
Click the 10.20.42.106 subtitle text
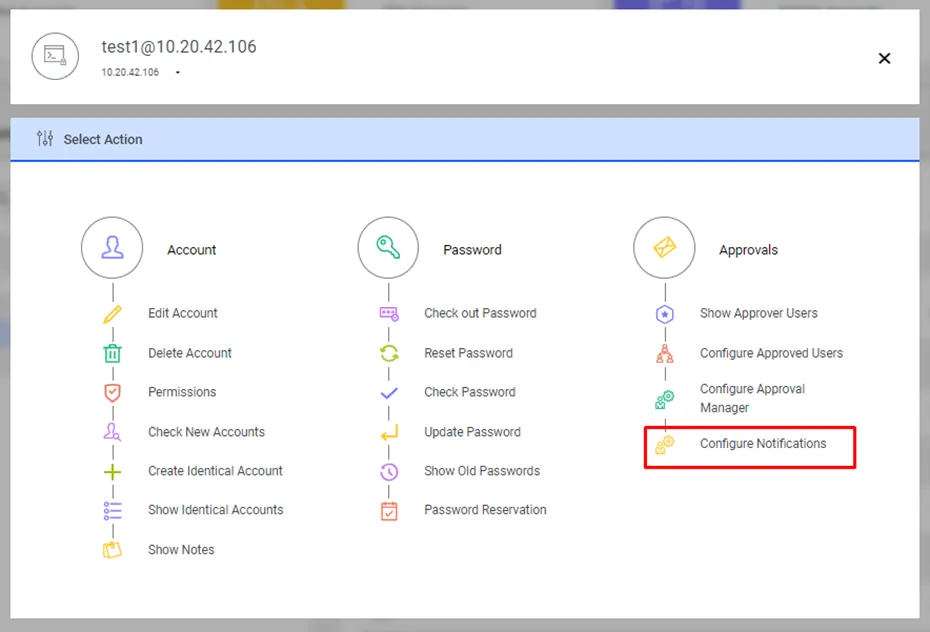pos(130,72)
